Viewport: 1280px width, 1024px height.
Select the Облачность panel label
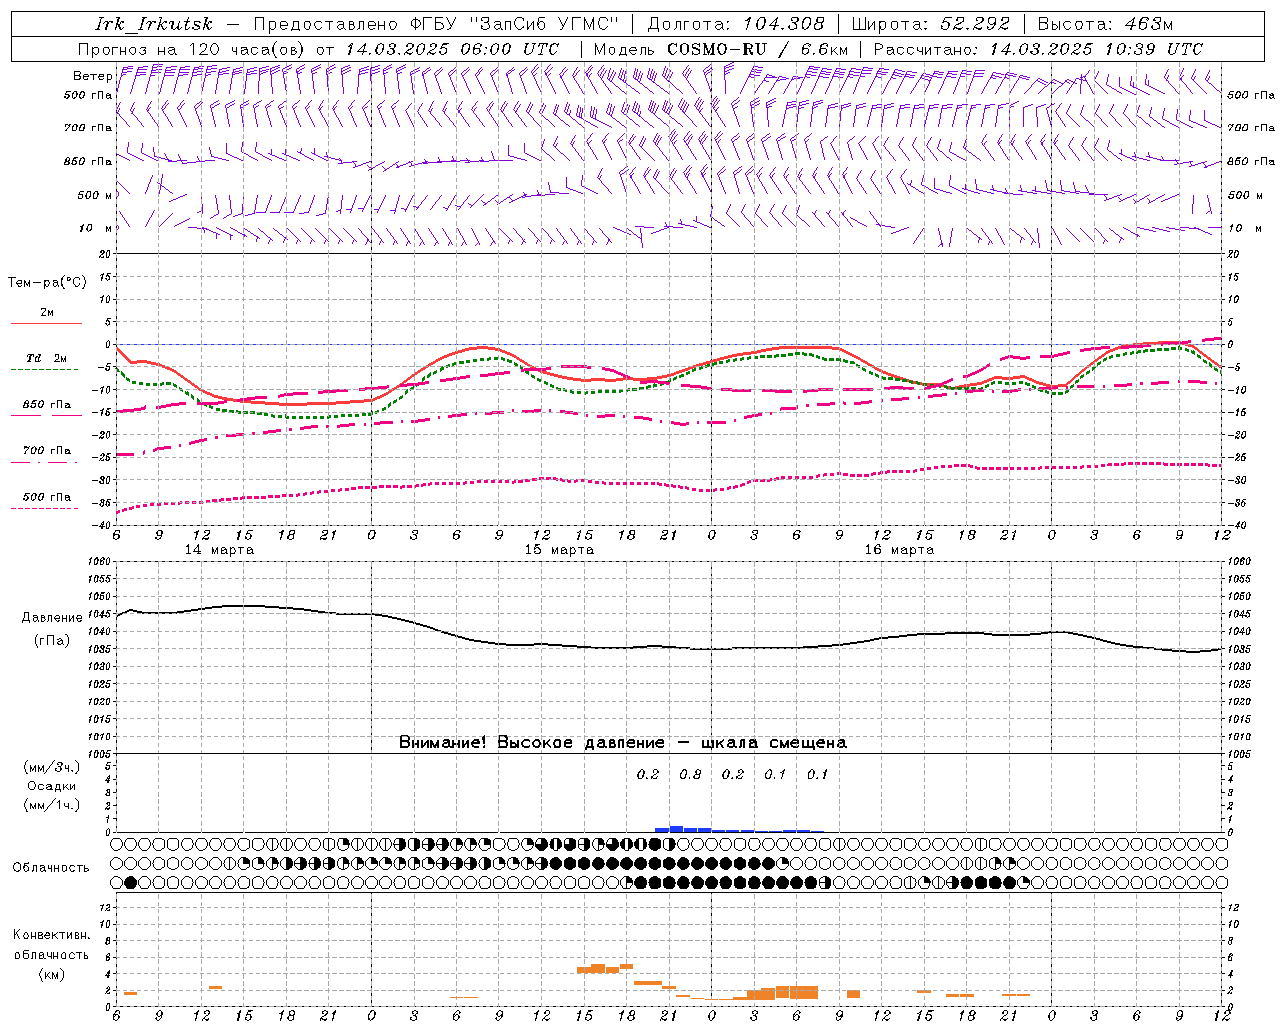coord(51,867)
